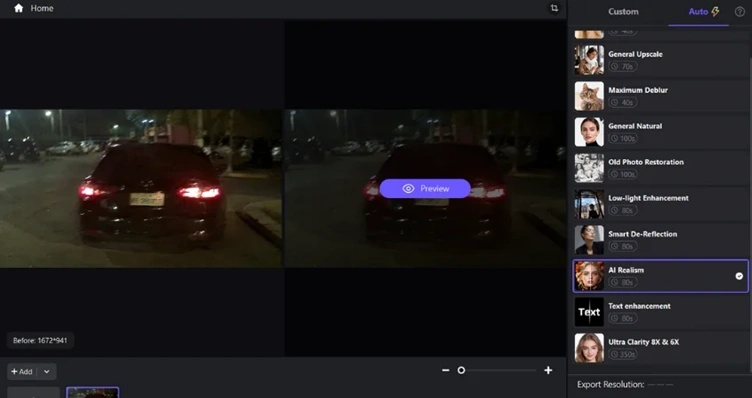Click the Low-light Enhancement thumbnail
This screenshot has width=752, height=398.
(589, 204)
